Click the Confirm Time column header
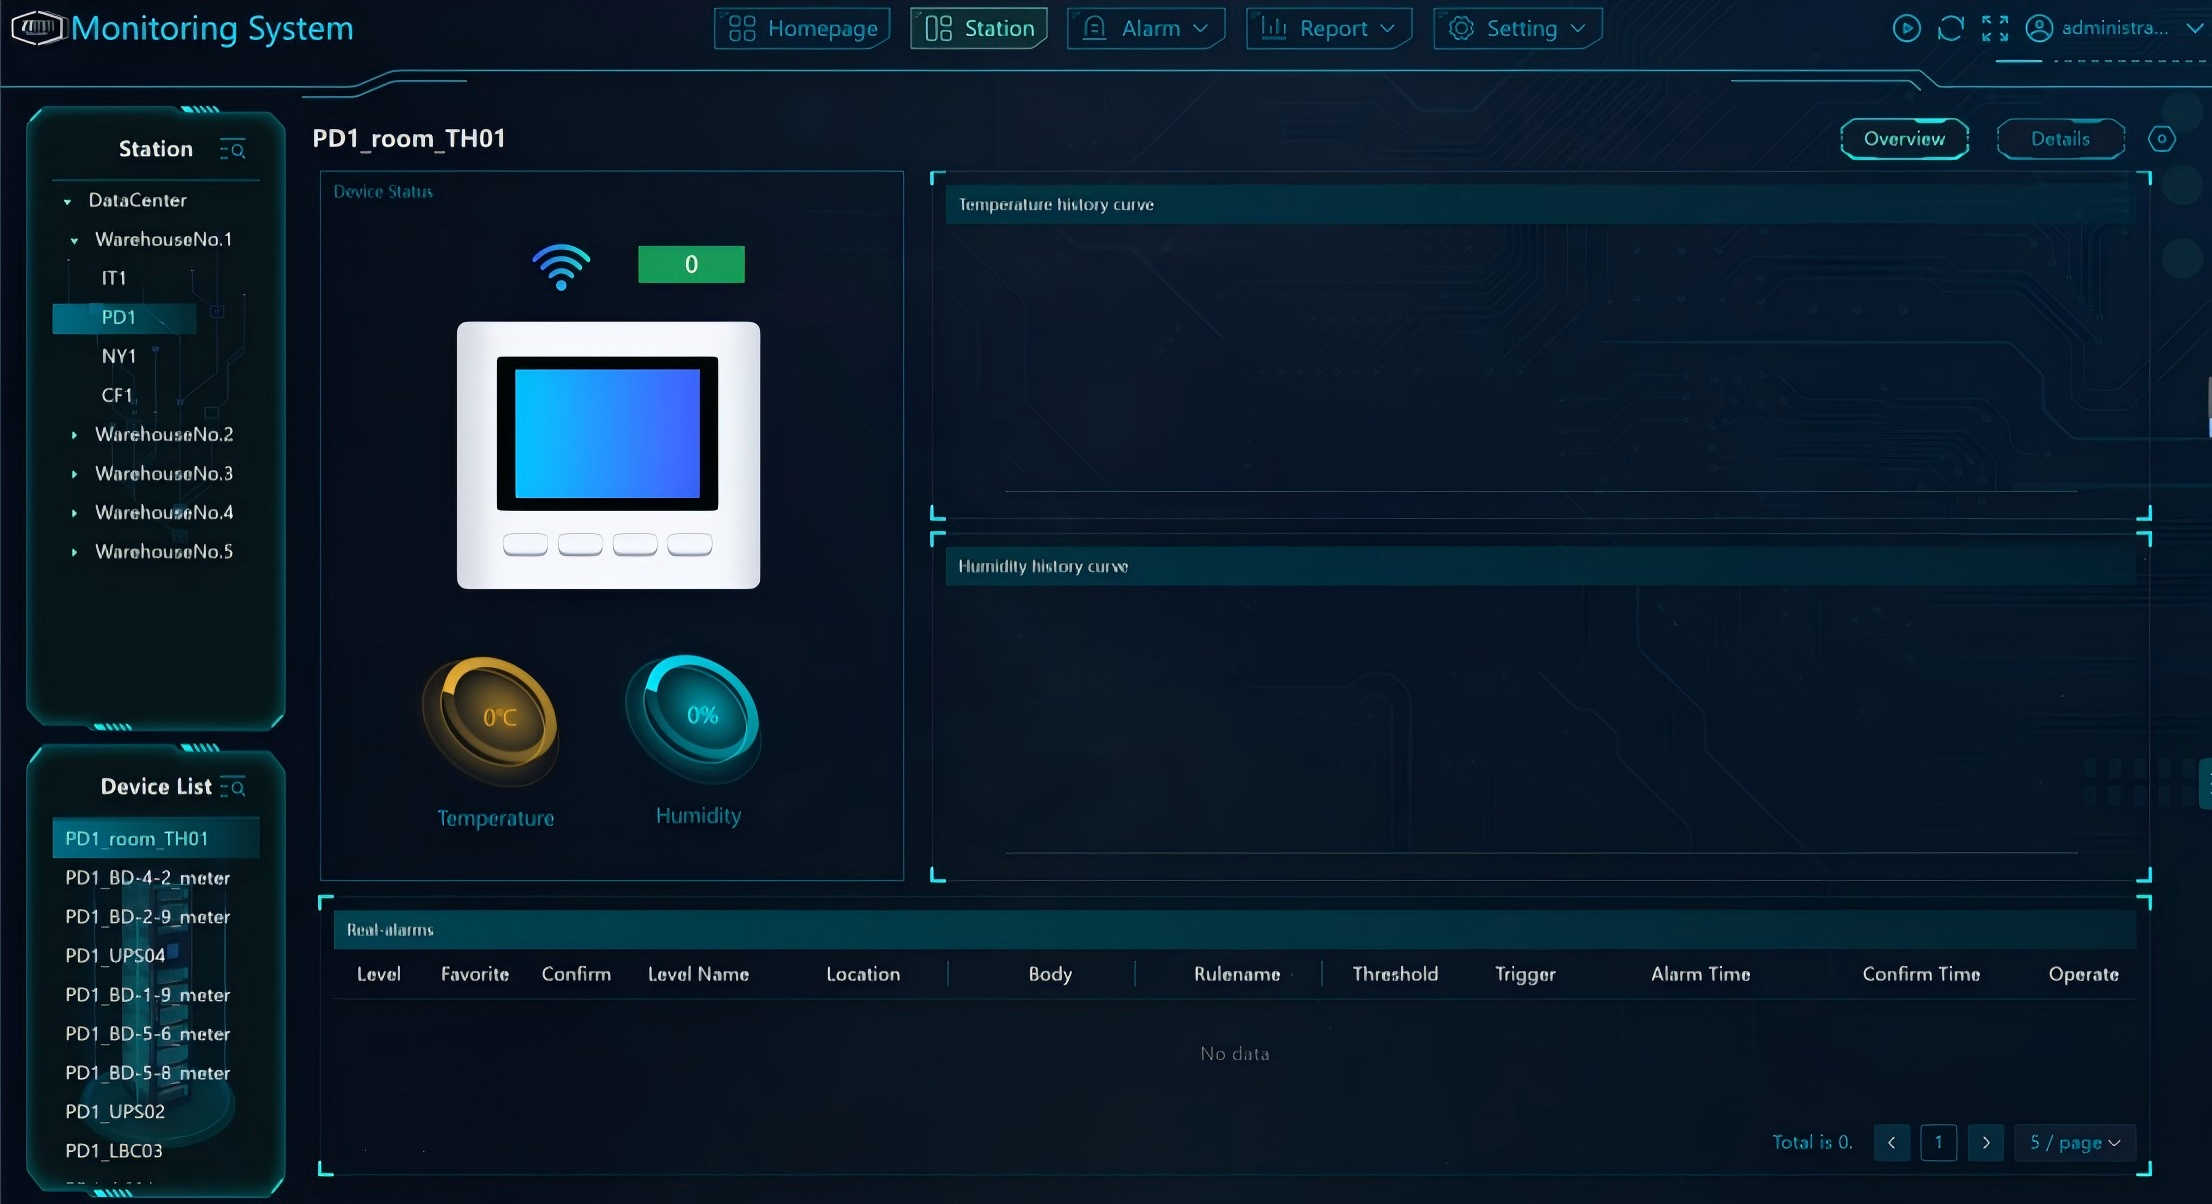The width and height of the screenshot is (2212, 1204). 1921,974
